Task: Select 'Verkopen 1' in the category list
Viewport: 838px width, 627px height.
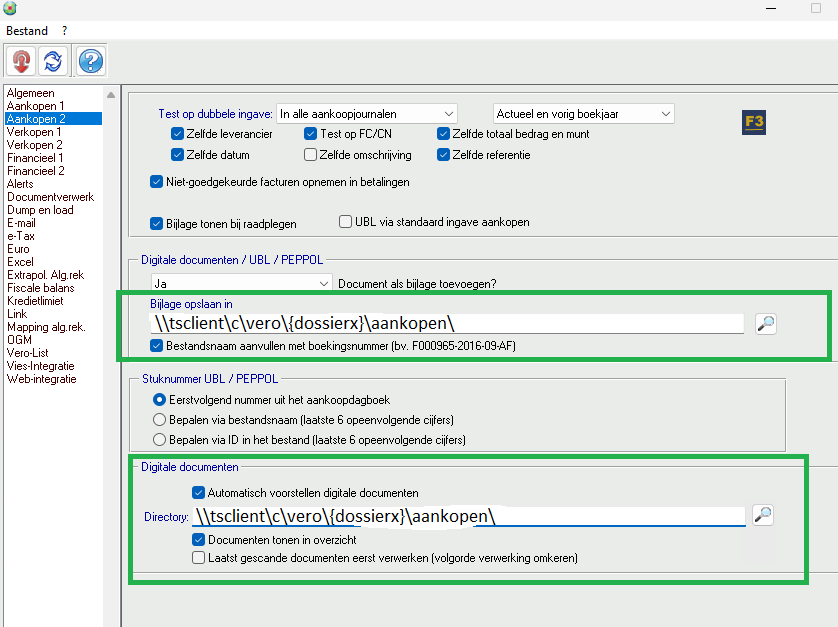Action: pyautogui.click(x=34, y=132)
